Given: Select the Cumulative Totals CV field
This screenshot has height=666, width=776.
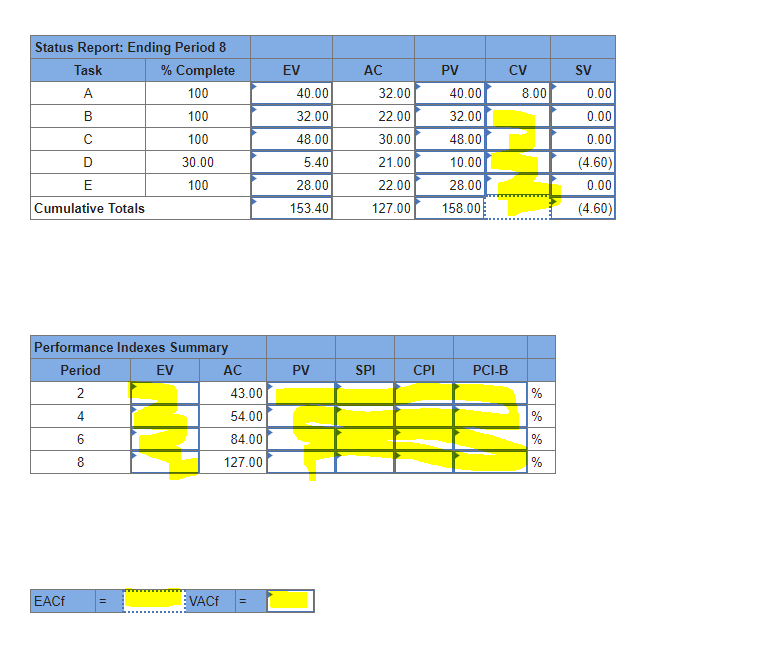Looking at the screenshot, I should [518, 208].
